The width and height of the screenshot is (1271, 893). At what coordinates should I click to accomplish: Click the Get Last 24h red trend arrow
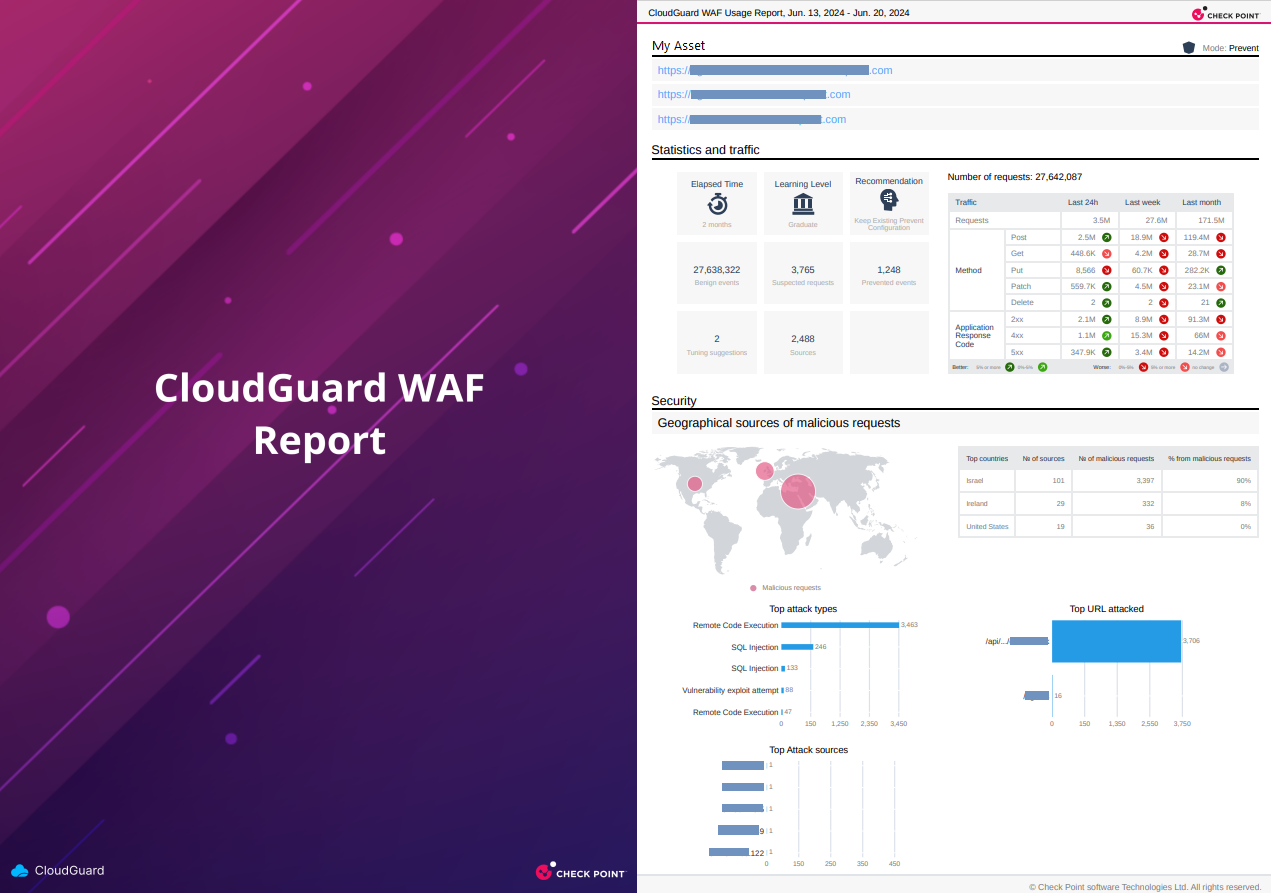point(1107,253)
